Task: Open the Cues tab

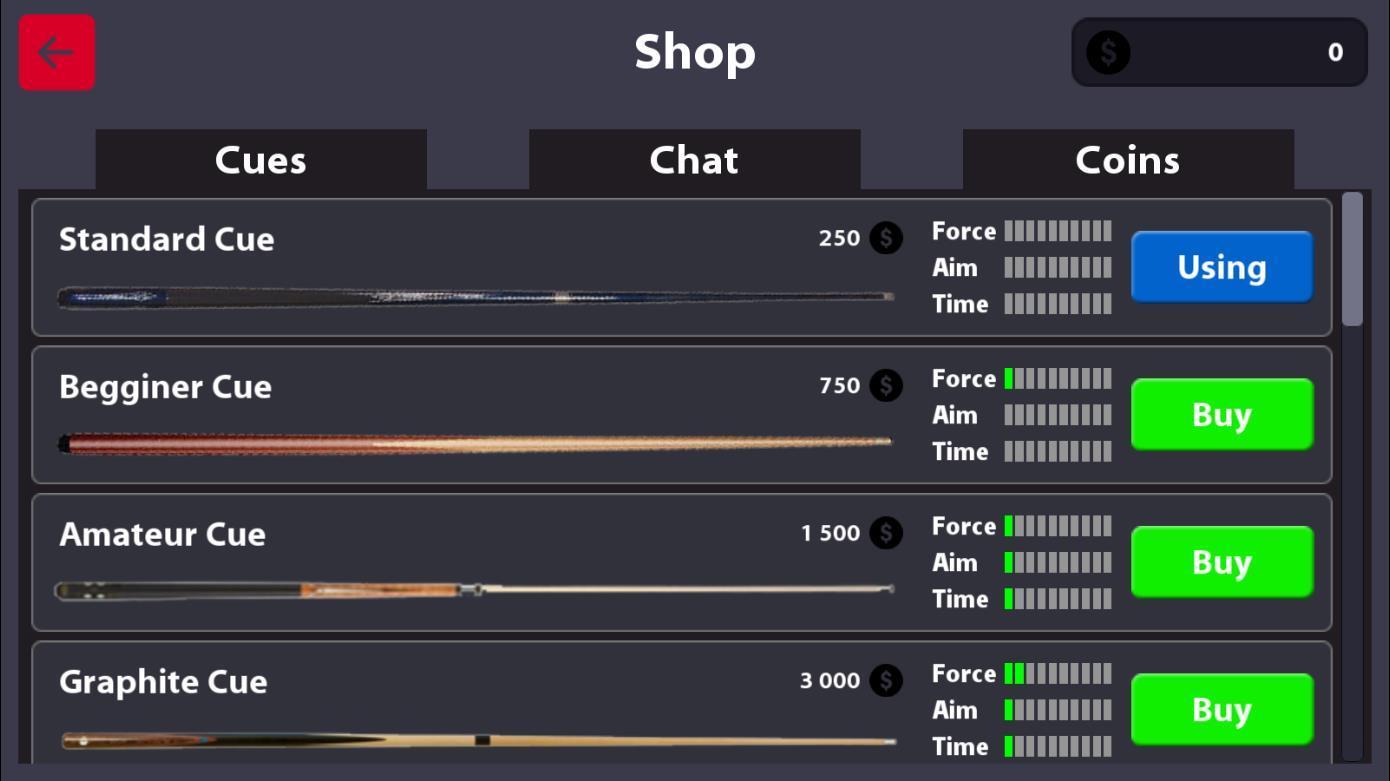Action: (261, 160)
